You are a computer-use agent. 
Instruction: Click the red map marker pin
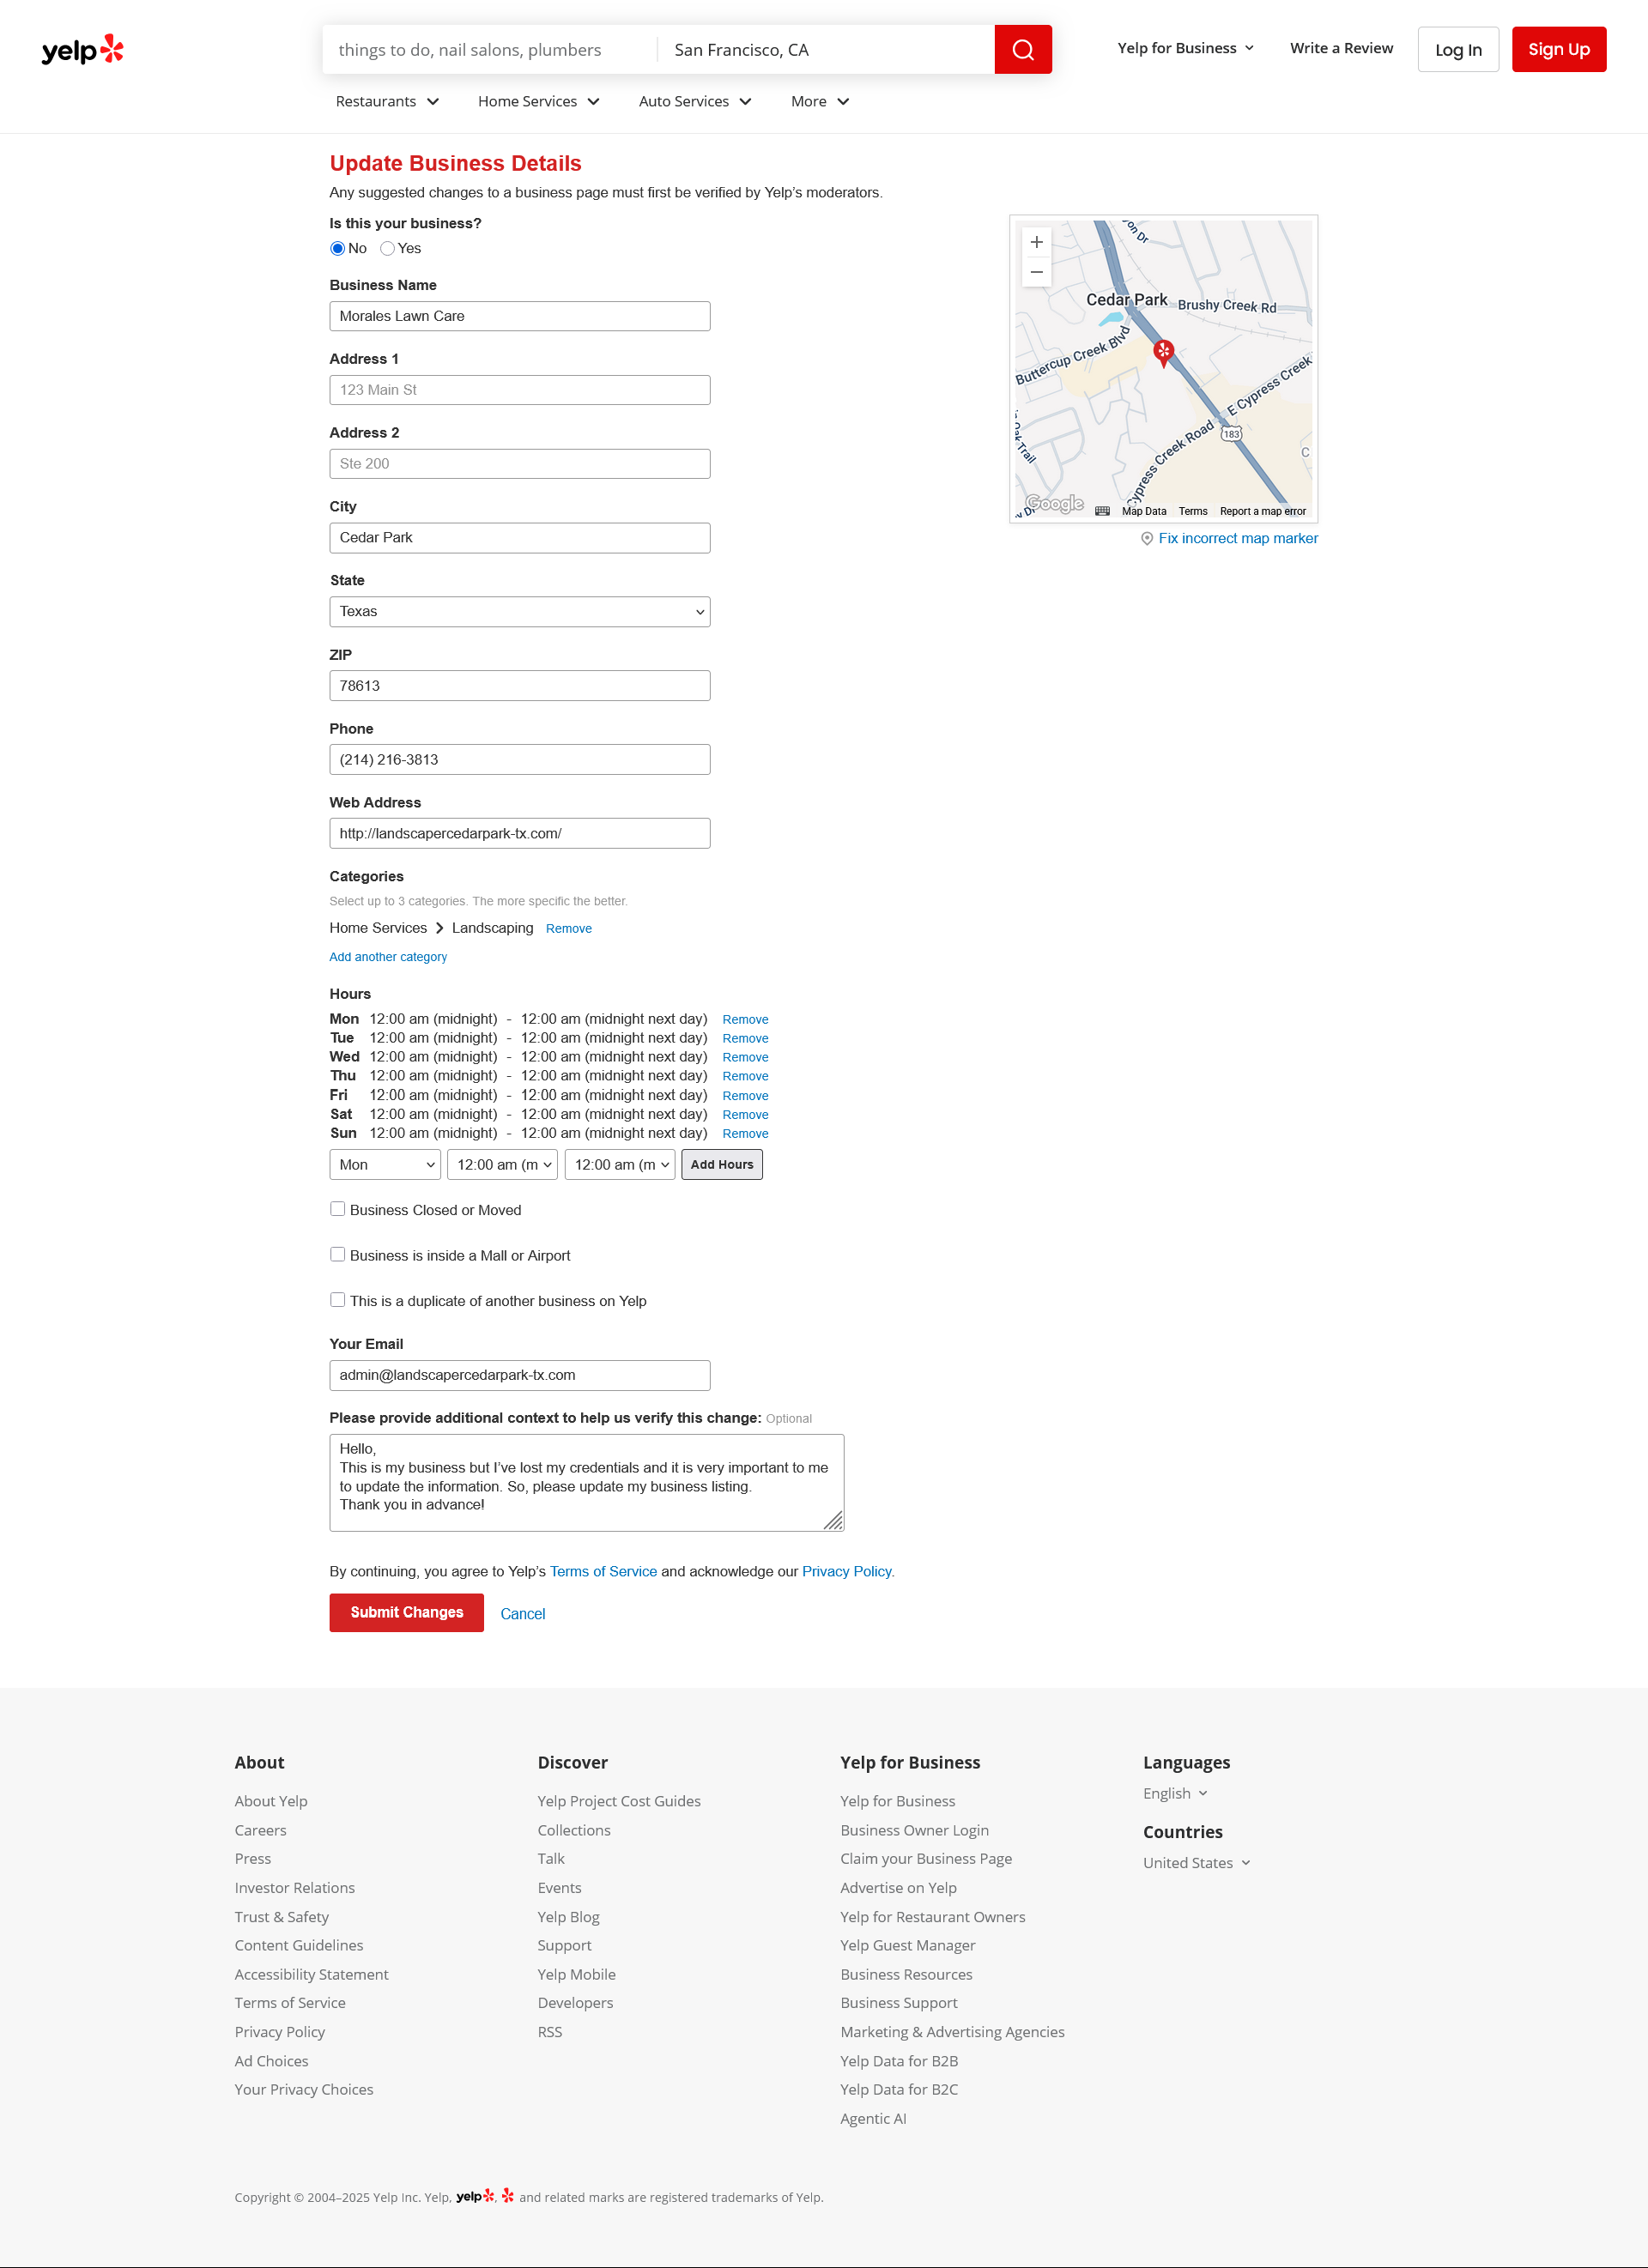tap(1163, 351)
